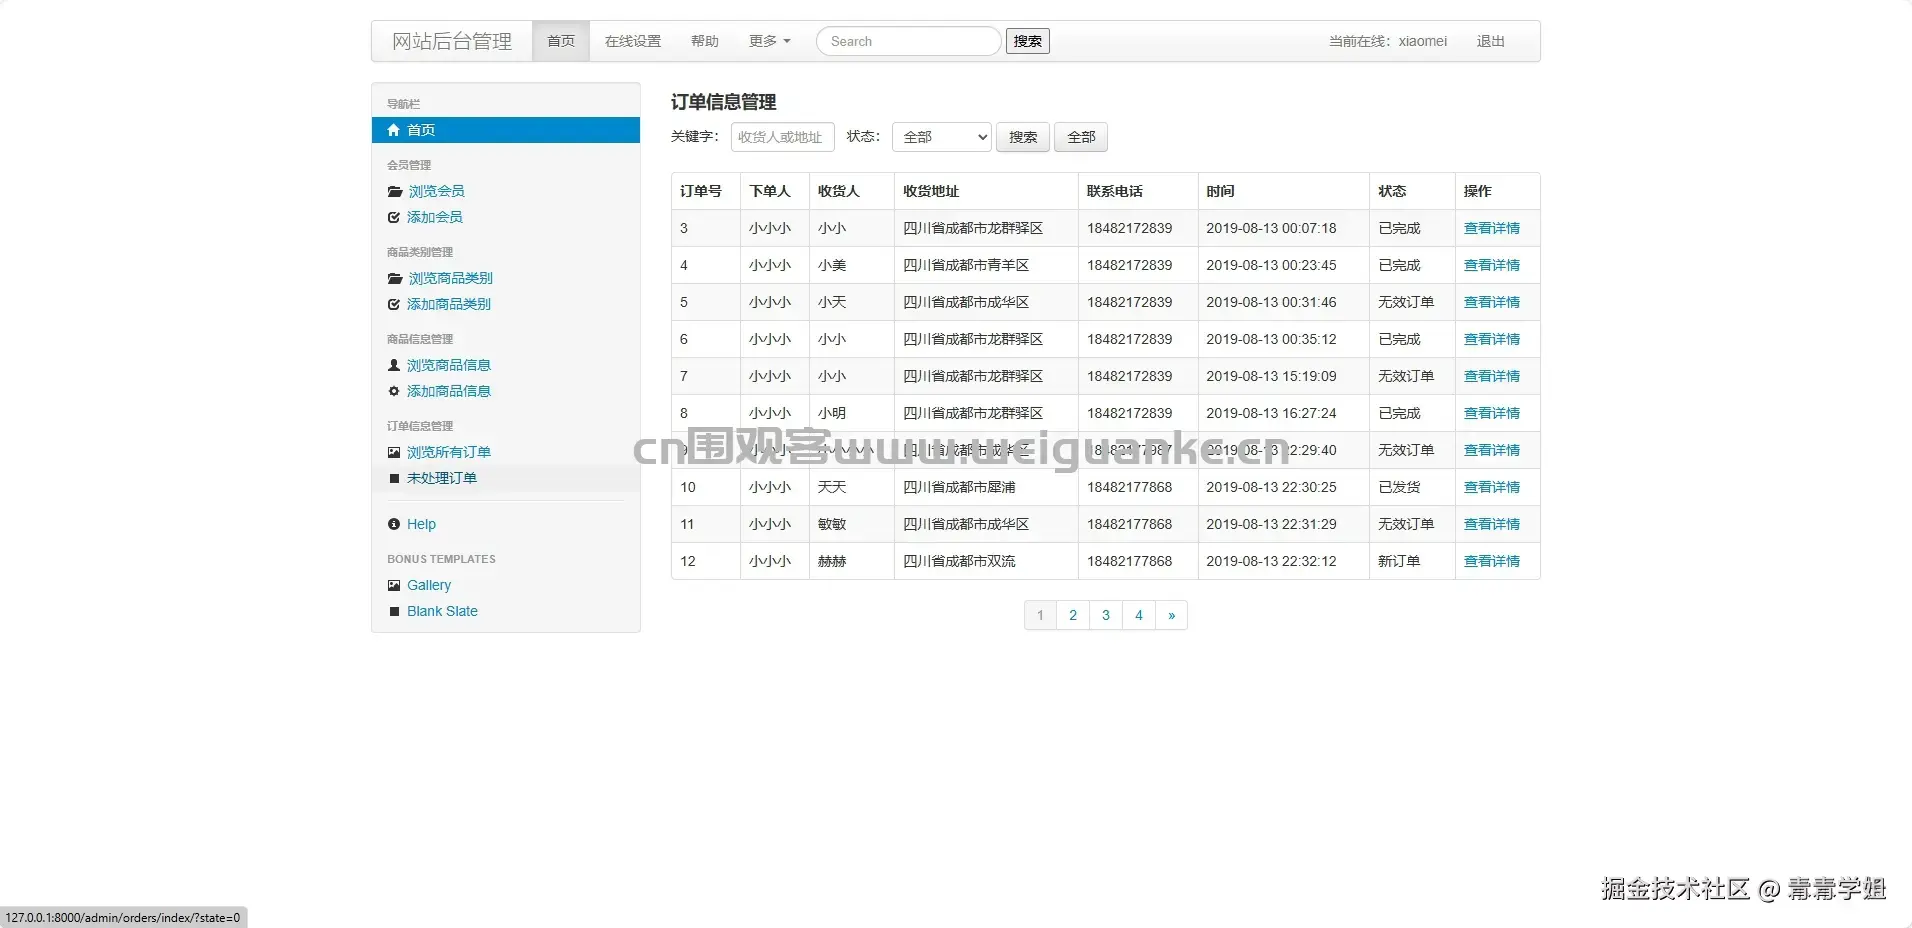This screenshot has height=928, width=1912.
Task: View details of order 11
Action: tap(1491, 524)
